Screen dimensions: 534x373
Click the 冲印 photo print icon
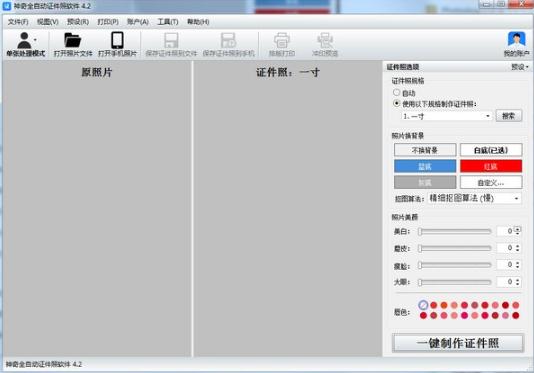point(325,41)
